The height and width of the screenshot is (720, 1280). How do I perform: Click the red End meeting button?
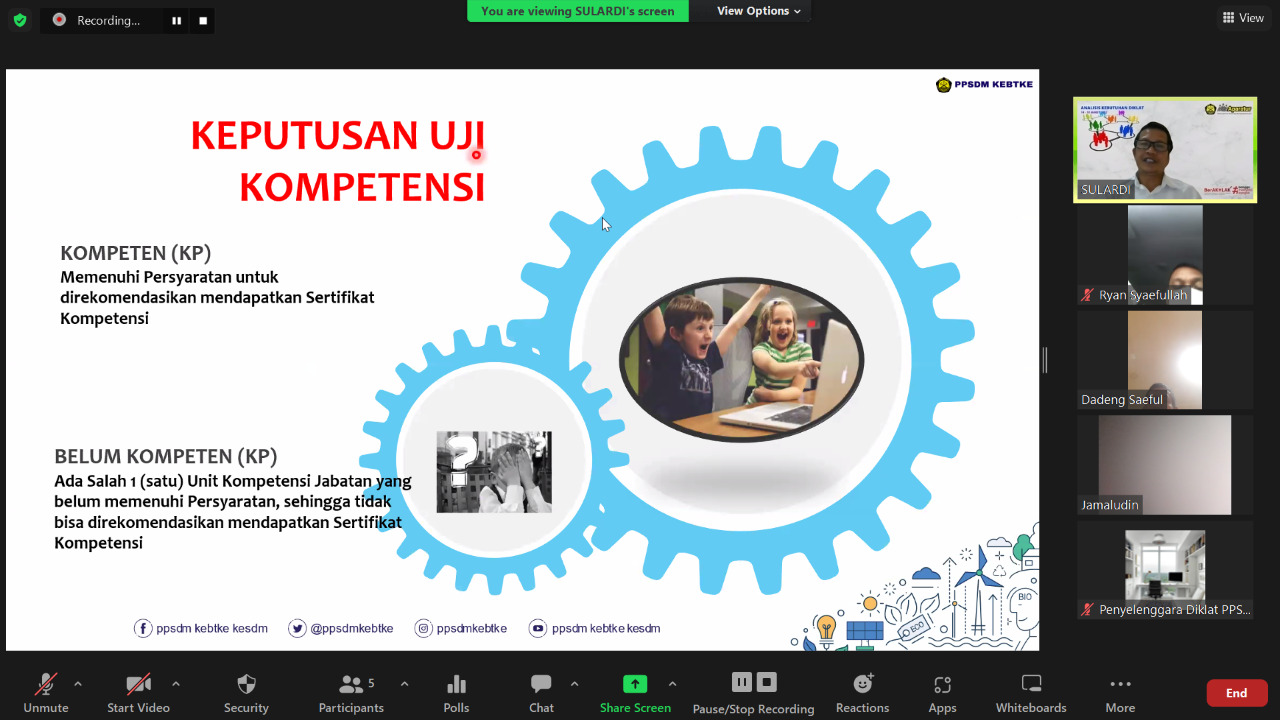[1236, 693]
